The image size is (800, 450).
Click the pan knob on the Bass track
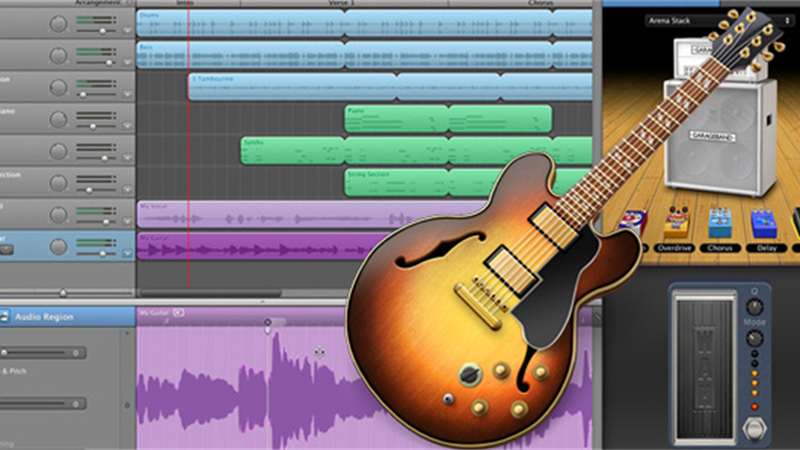[x=58, y=56]
